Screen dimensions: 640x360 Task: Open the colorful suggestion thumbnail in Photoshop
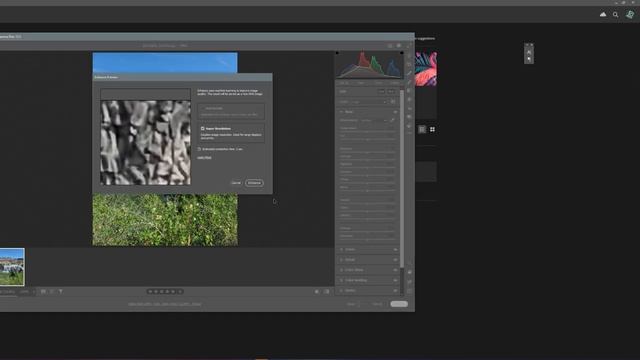tap(426, 69)
